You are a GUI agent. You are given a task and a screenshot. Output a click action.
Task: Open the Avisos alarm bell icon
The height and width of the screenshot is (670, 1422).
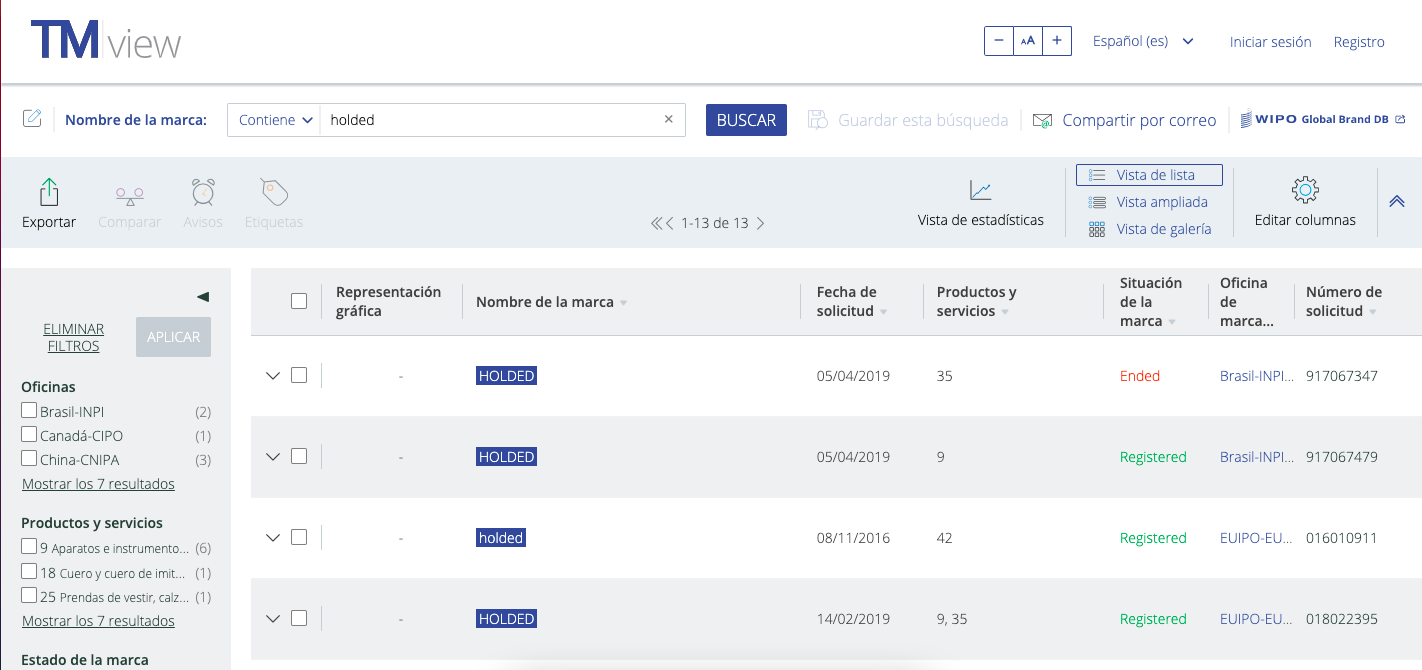202,191
